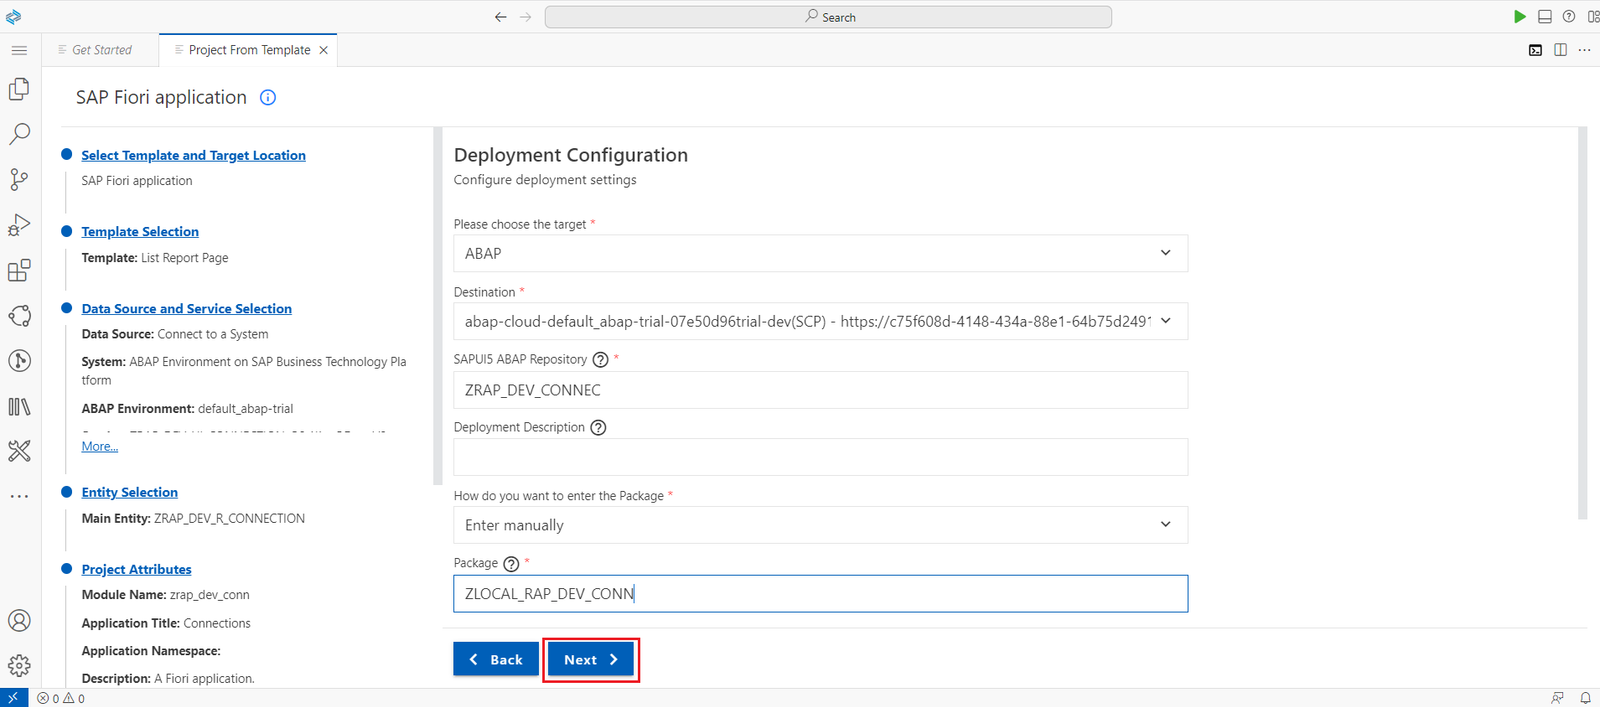Open the Search view in activity bar
The width and height of the screenshot is (1600, 707).
click(x=19, y=134)
